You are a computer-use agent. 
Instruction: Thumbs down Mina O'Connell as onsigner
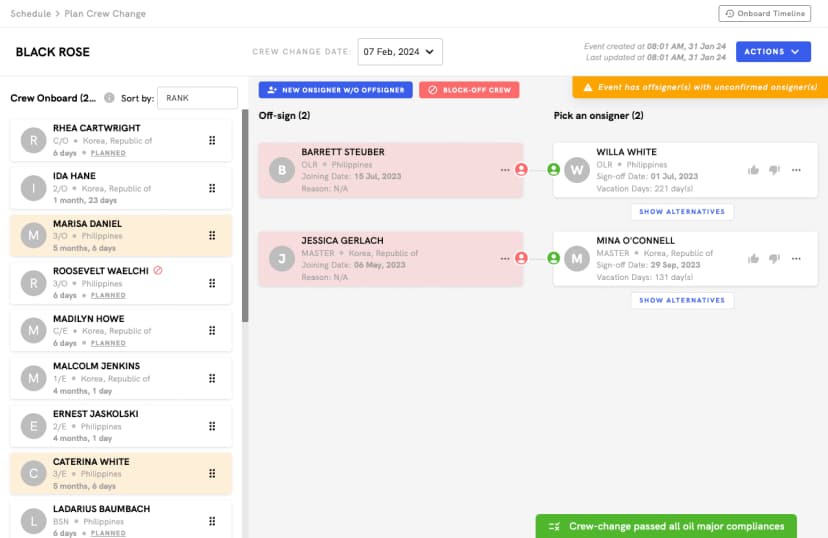[774, 258]
